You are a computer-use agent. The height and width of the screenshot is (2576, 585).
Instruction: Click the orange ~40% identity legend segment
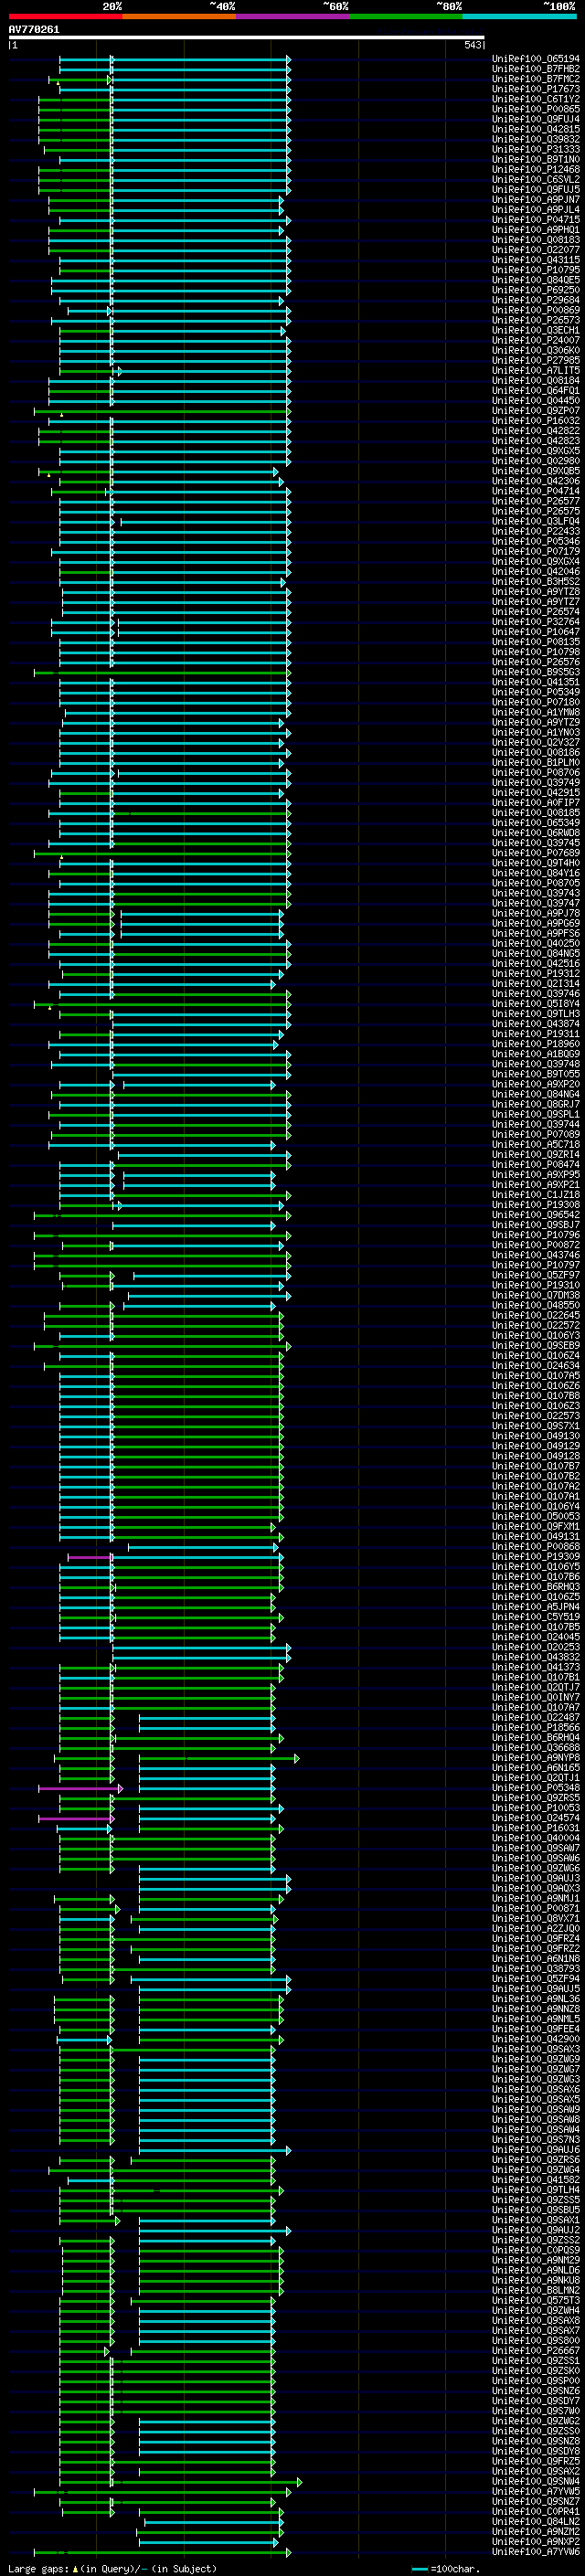[x=179, y=16]
